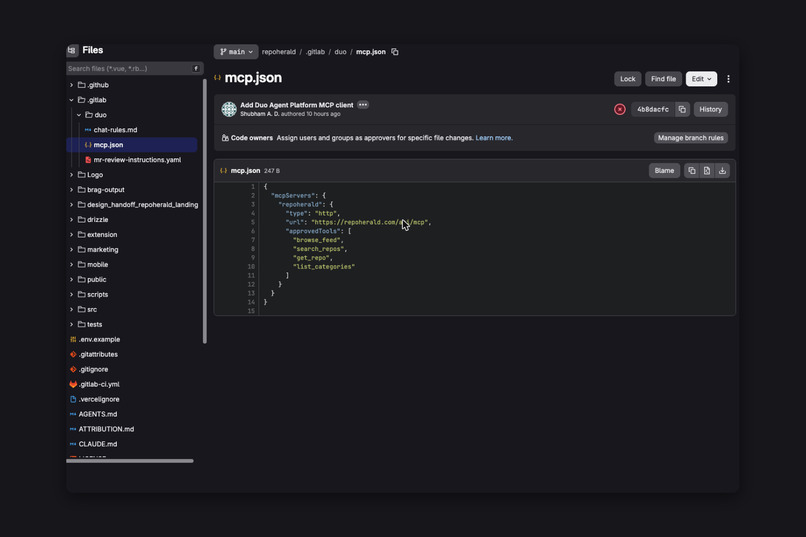This screenshot has width=806, height=537.
Task: Expand the brag-output folder
Action: coord(71,190)
